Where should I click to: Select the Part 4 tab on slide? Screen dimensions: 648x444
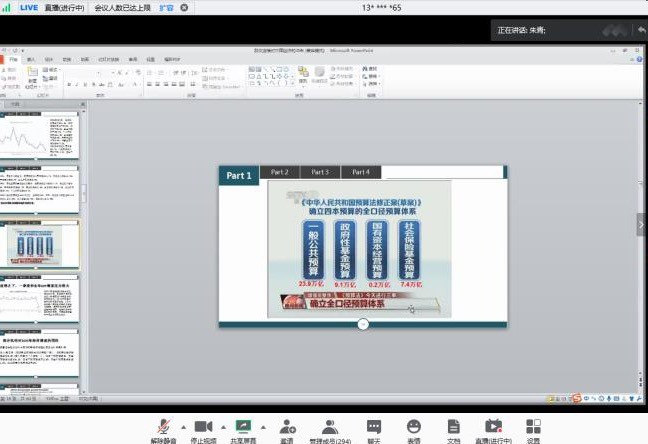tap(361, 172)
